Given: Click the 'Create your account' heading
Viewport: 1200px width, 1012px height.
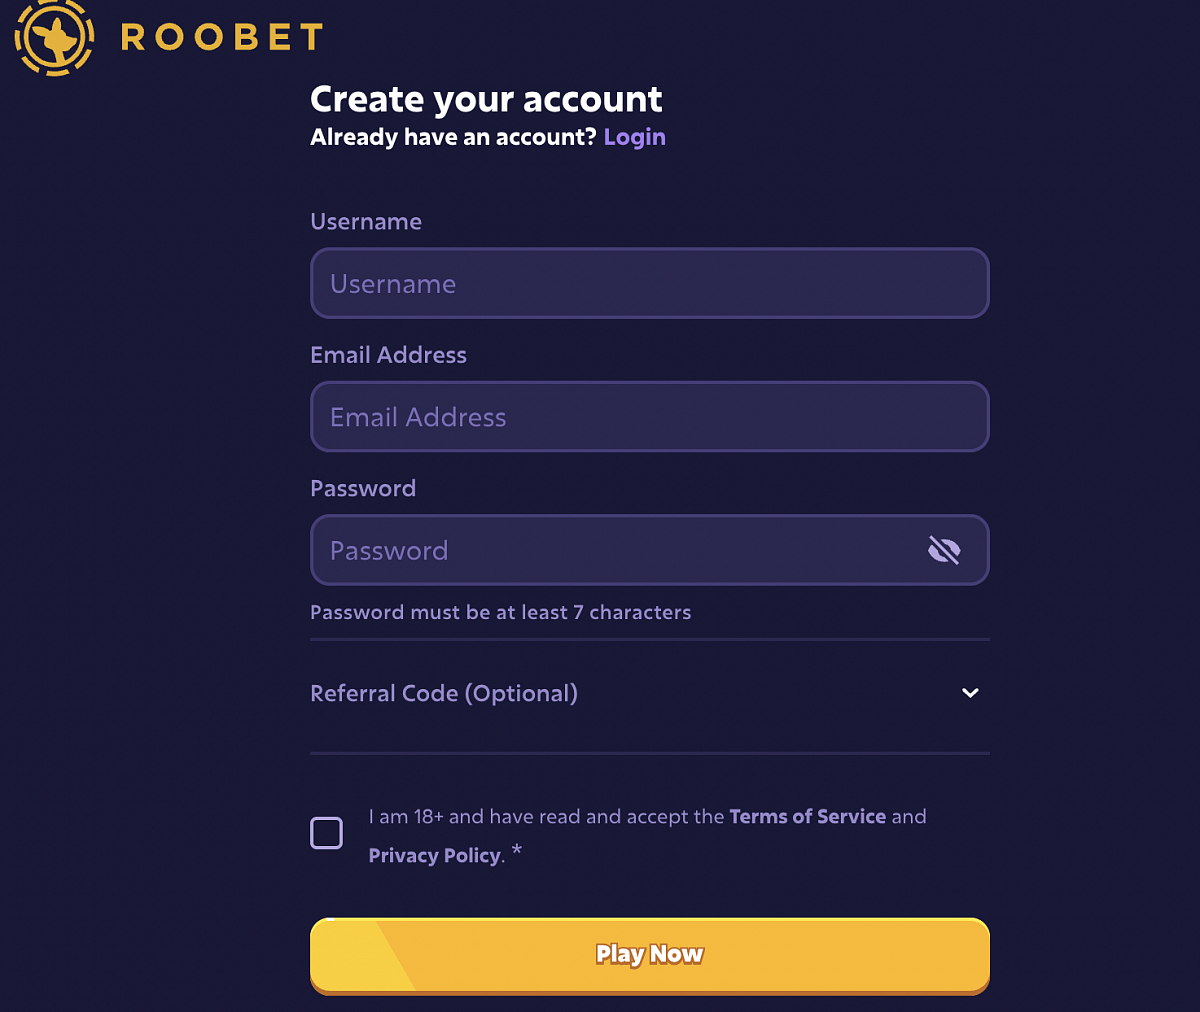Looking at the screenshot, I should 486,99.
